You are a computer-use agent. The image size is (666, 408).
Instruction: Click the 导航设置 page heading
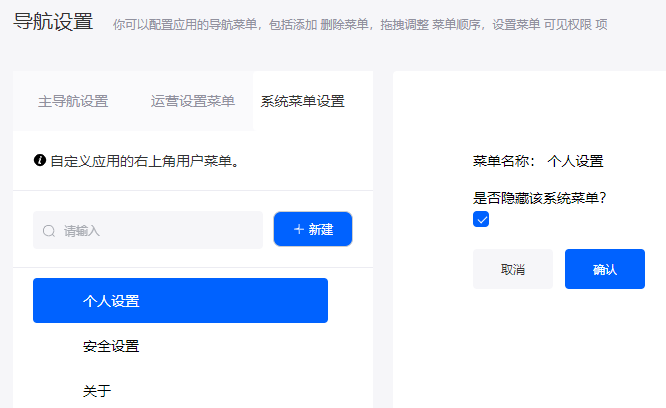(53, 21)
